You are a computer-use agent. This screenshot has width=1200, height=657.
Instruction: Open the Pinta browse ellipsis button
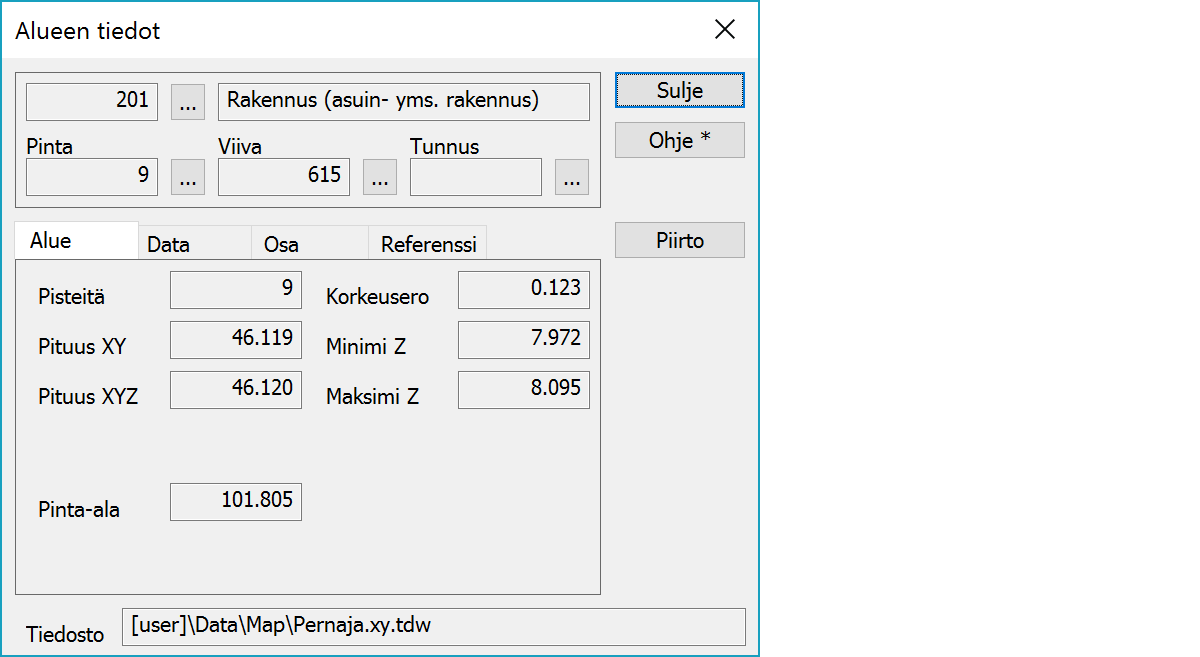[188, 177]
